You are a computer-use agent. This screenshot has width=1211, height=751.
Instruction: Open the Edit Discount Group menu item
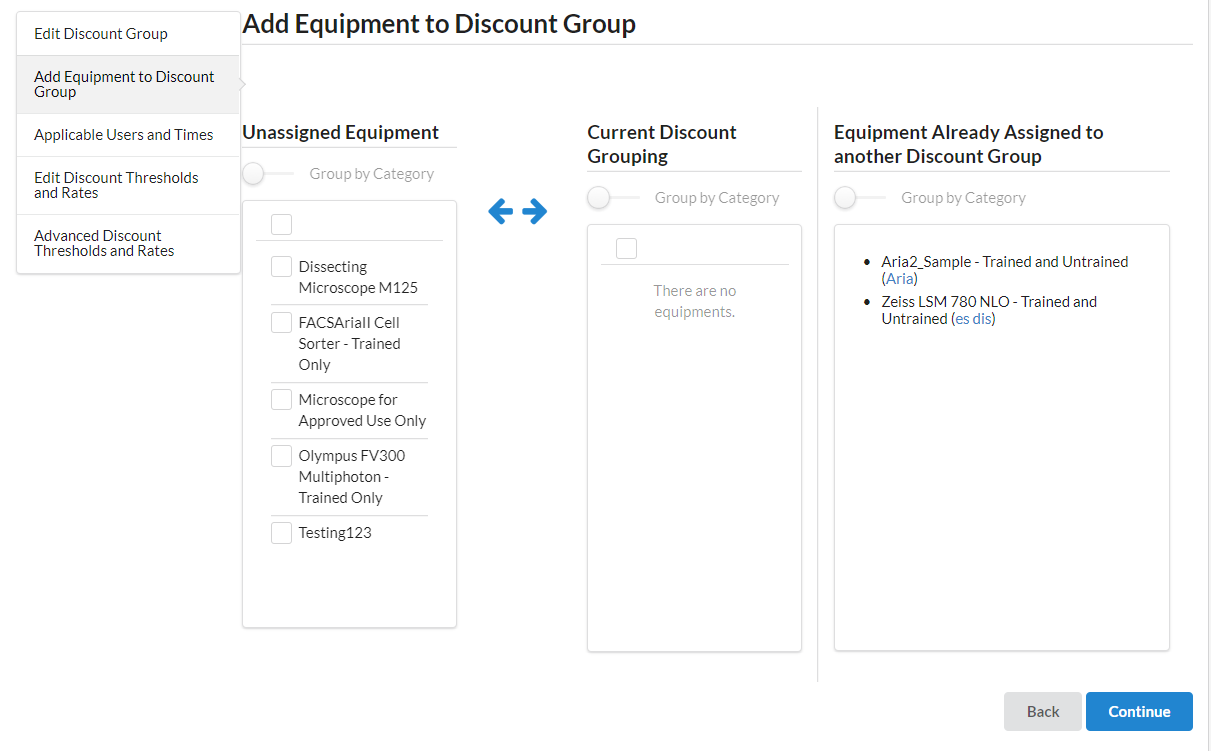click(101, 34)
